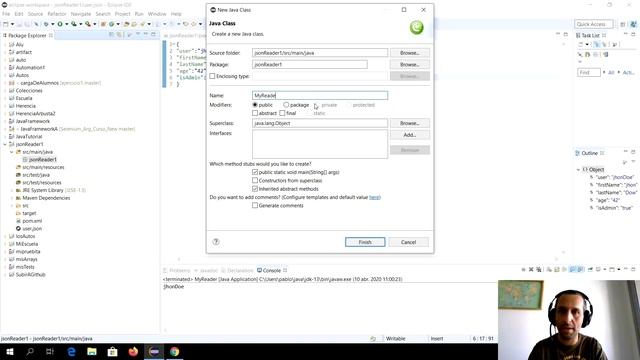Click the Package input field

[310, 64]
